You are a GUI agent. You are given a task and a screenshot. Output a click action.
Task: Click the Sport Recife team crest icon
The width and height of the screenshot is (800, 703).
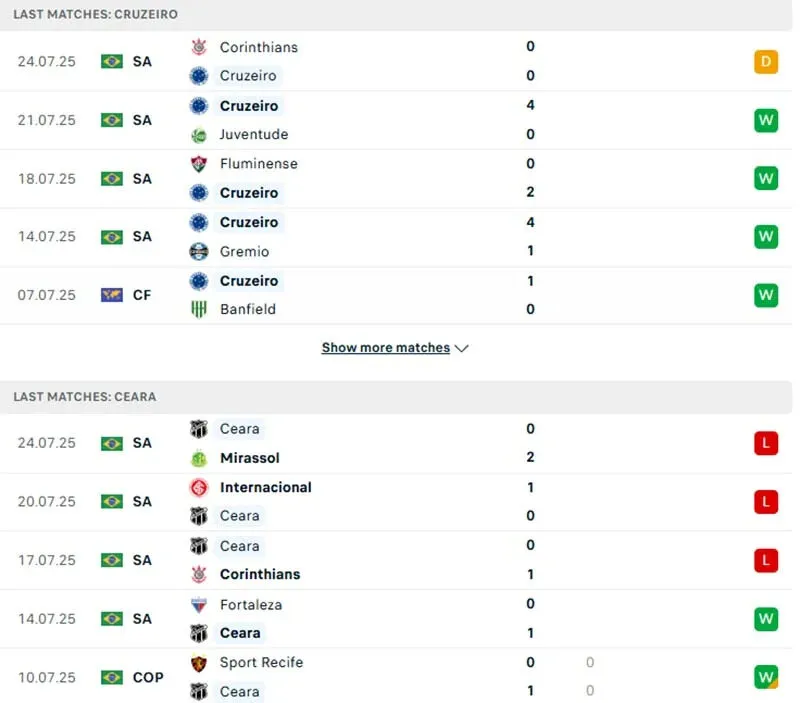coord(199,663)
